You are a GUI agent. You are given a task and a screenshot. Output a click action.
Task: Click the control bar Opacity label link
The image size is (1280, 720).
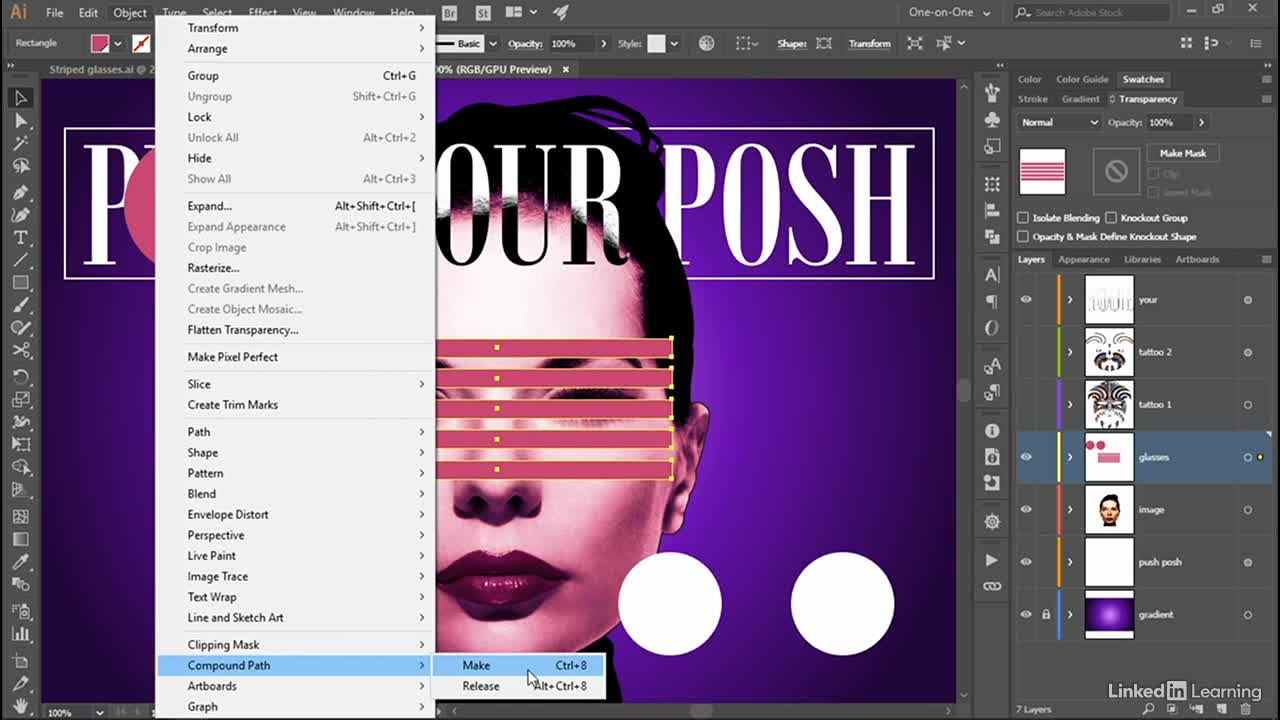click(524, 43)
